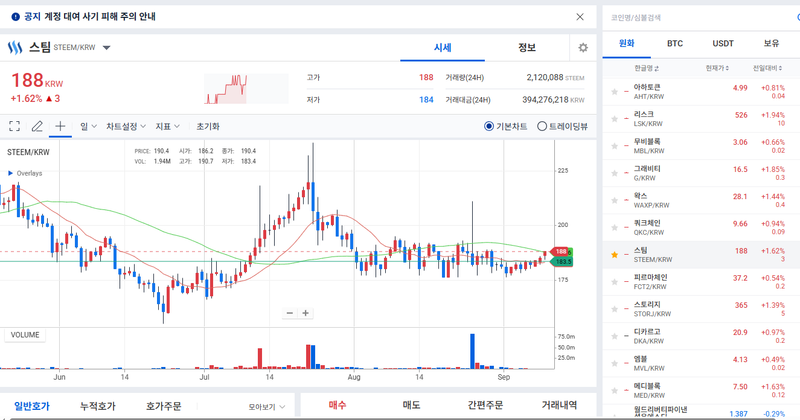Sort list by 현재가 column
This screenshot has height=420, width=800.
click(x=717, y=68)
